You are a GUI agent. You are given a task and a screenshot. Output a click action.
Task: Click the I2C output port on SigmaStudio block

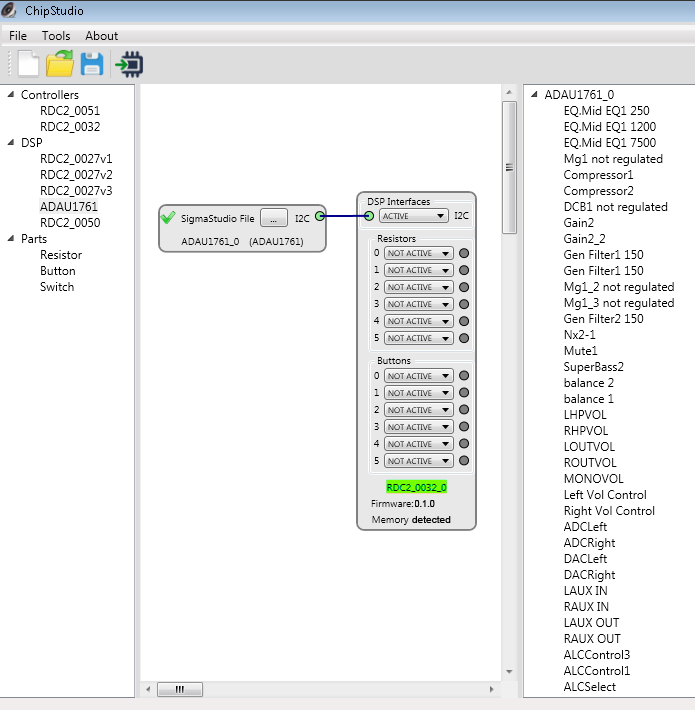[319, 216]
